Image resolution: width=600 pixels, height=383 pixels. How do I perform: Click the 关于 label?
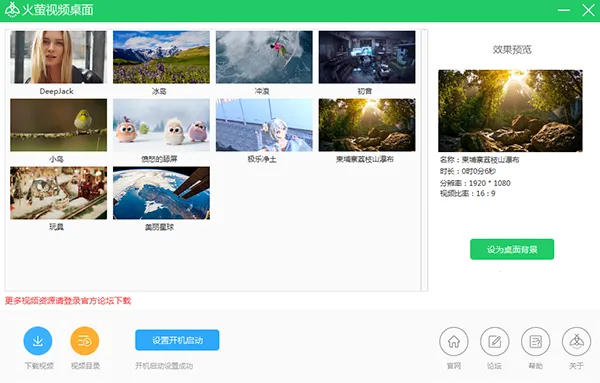[576, 366]
